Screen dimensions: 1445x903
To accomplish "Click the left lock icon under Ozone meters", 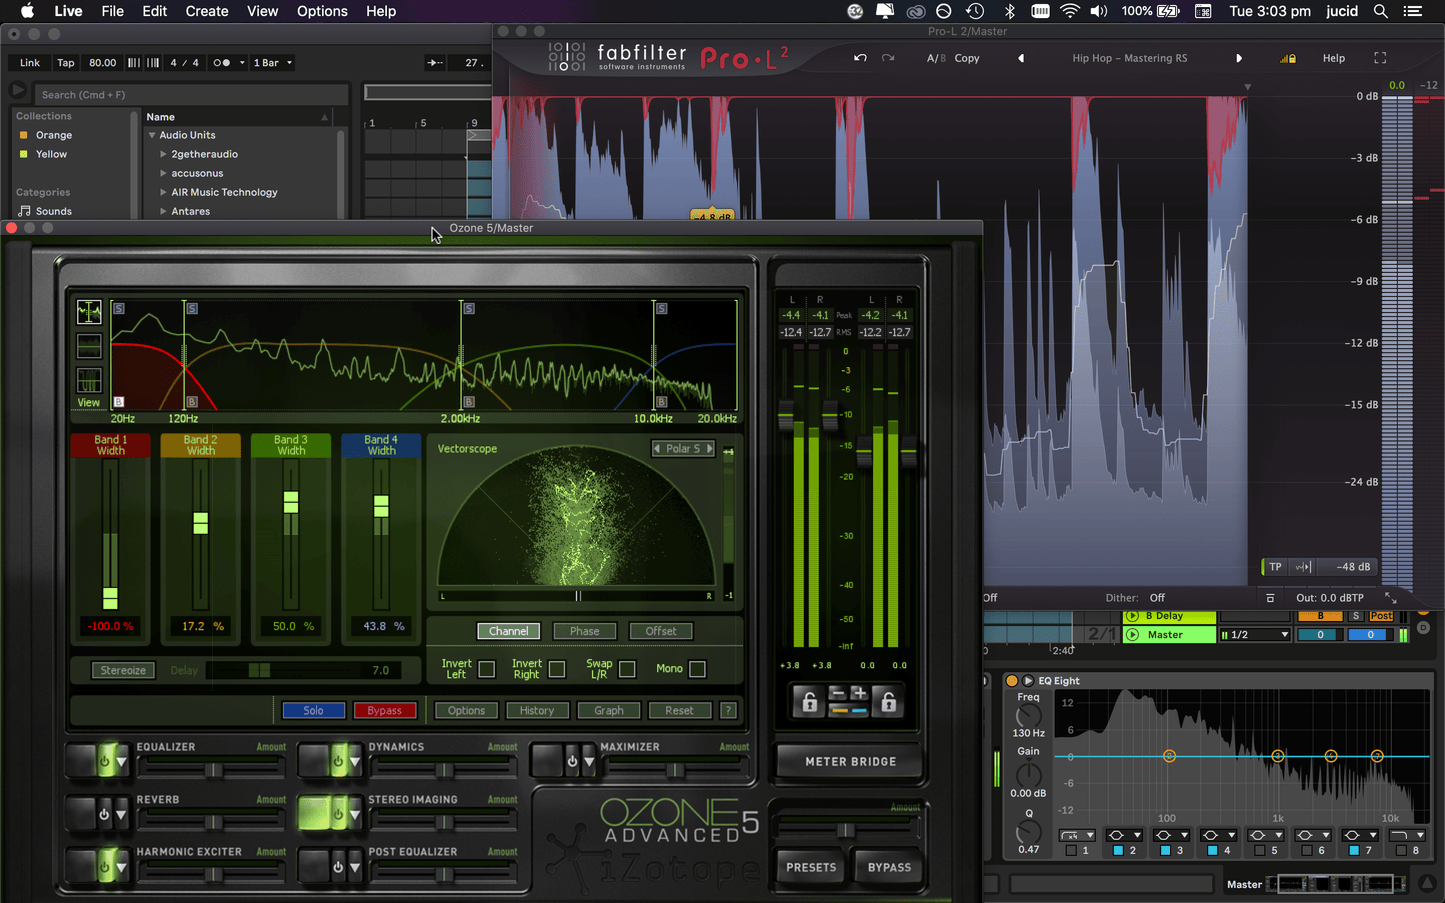I will [x=807, y=701].
